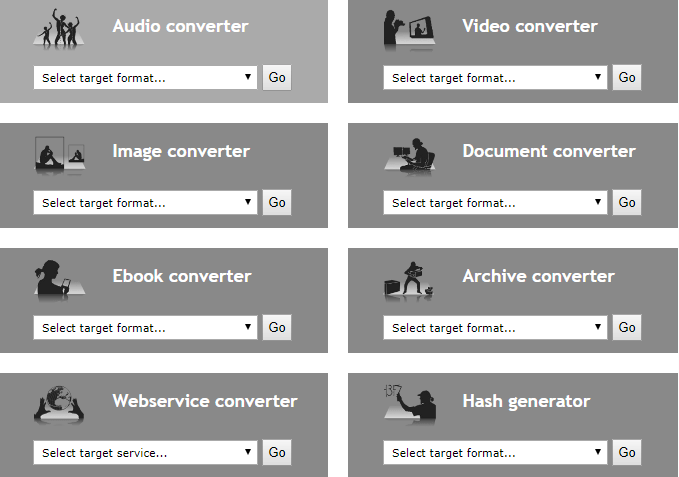679x477 pixels.
Task: Click the "Ebook converter" heading
Action: coord(182,276)
